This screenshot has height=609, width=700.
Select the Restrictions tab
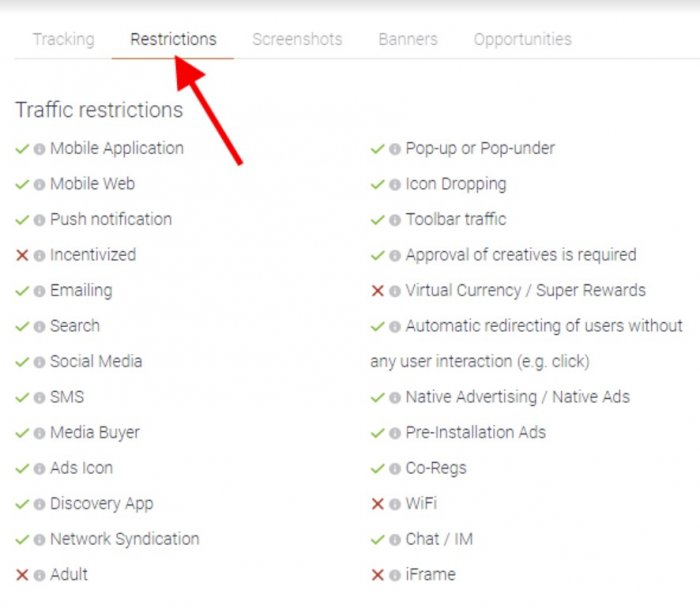pyautogui.click(x=173, y=40)
